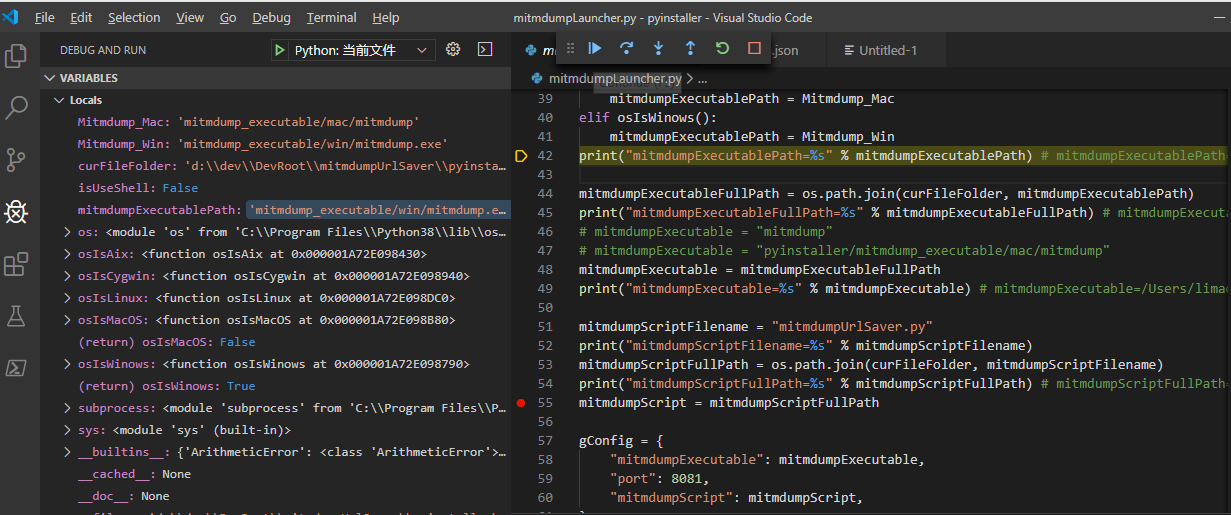Open the Extensions view in activity bar

pyautogui.click(x=16, y=264)
